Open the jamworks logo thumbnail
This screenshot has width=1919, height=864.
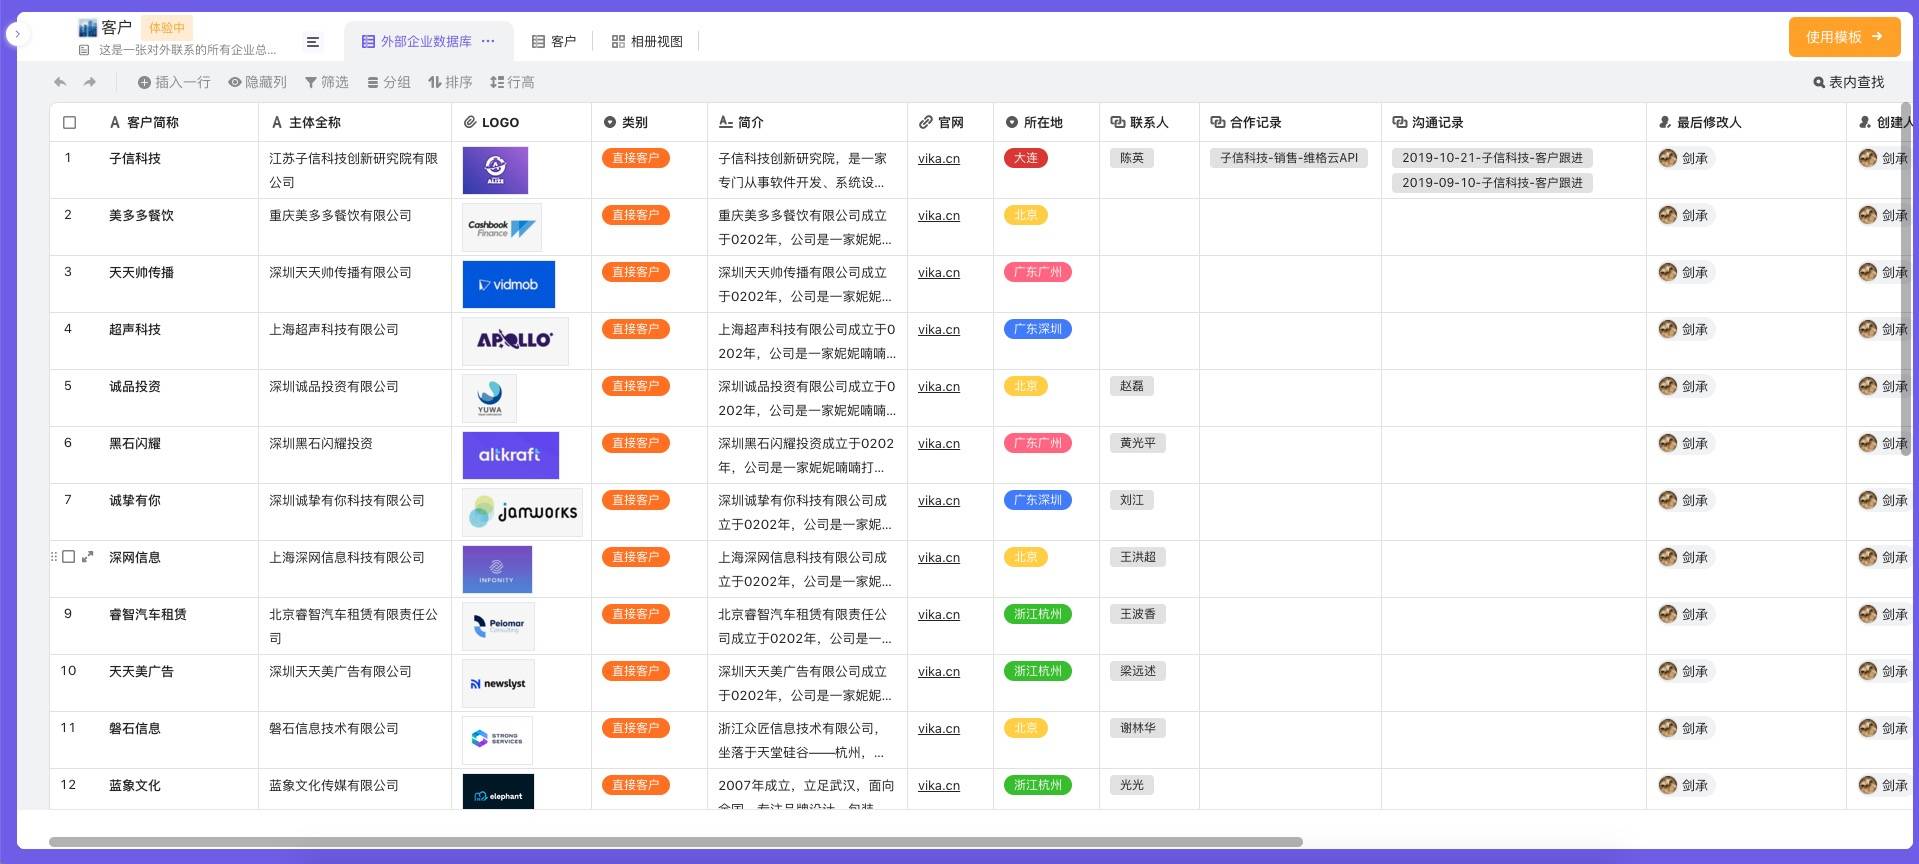click(522, 512)
